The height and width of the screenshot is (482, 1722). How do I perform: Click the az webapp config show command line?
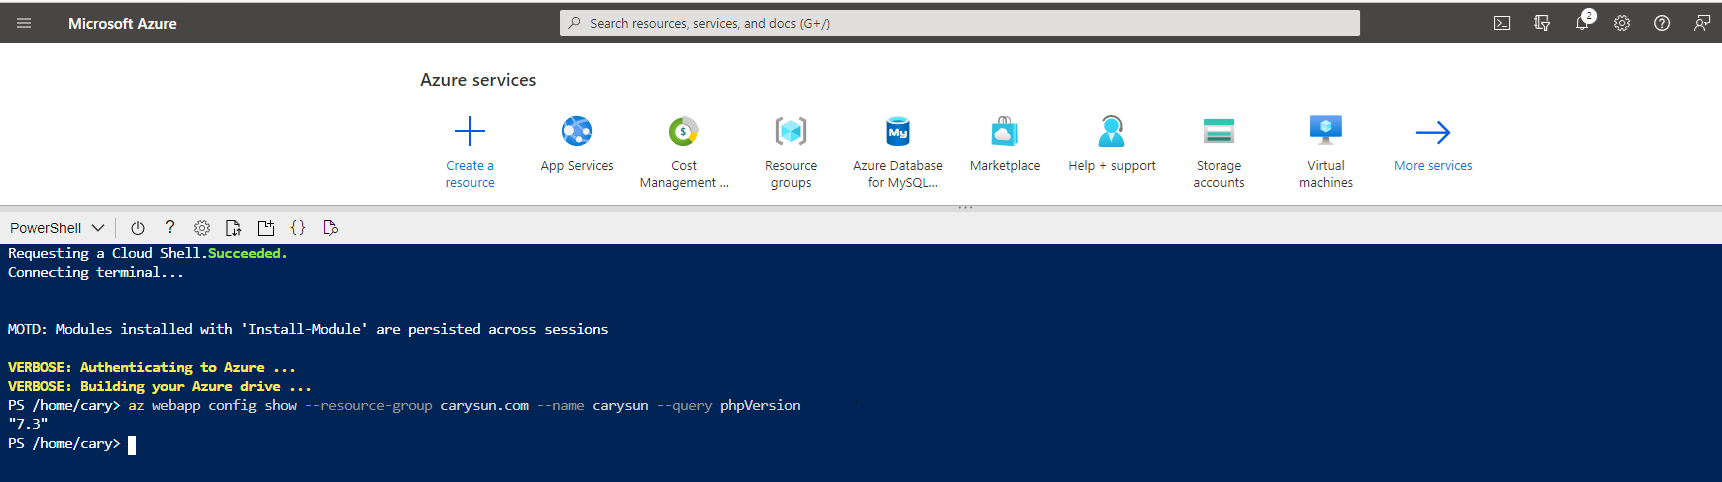click(404, 405)
